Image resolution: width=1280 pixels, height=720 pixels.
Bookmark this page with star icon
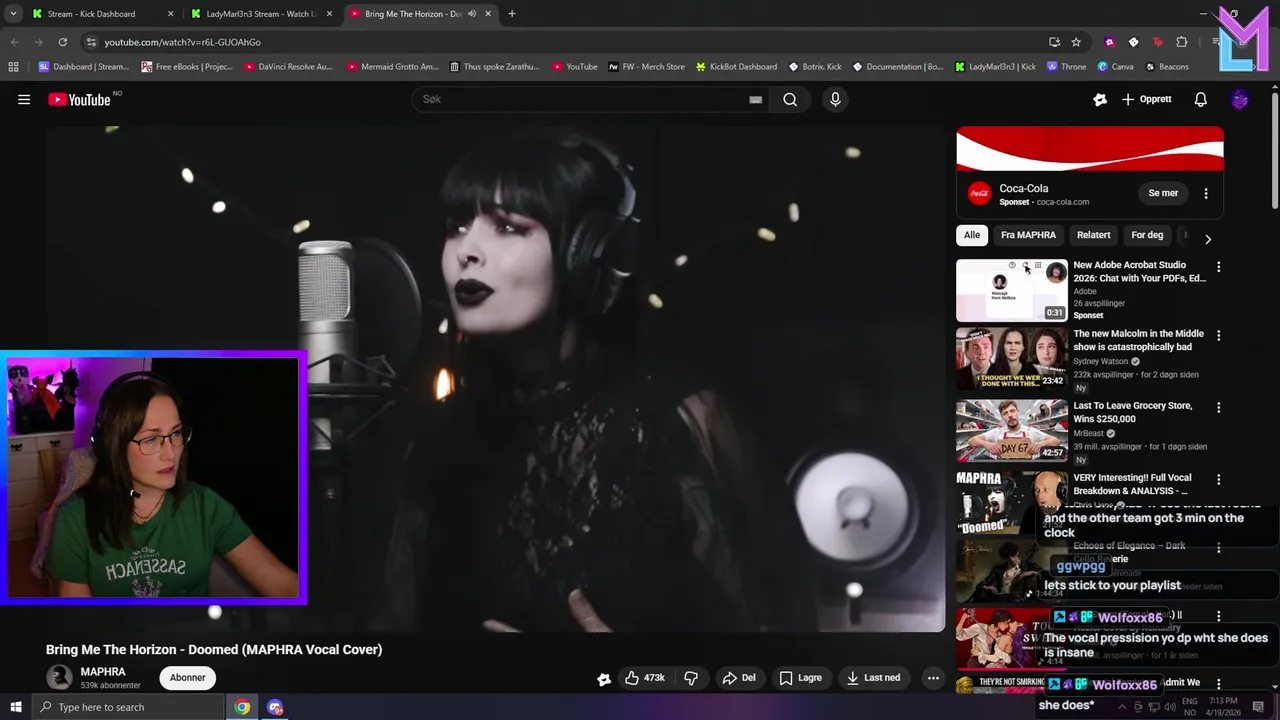click(x=1076, y=42)
